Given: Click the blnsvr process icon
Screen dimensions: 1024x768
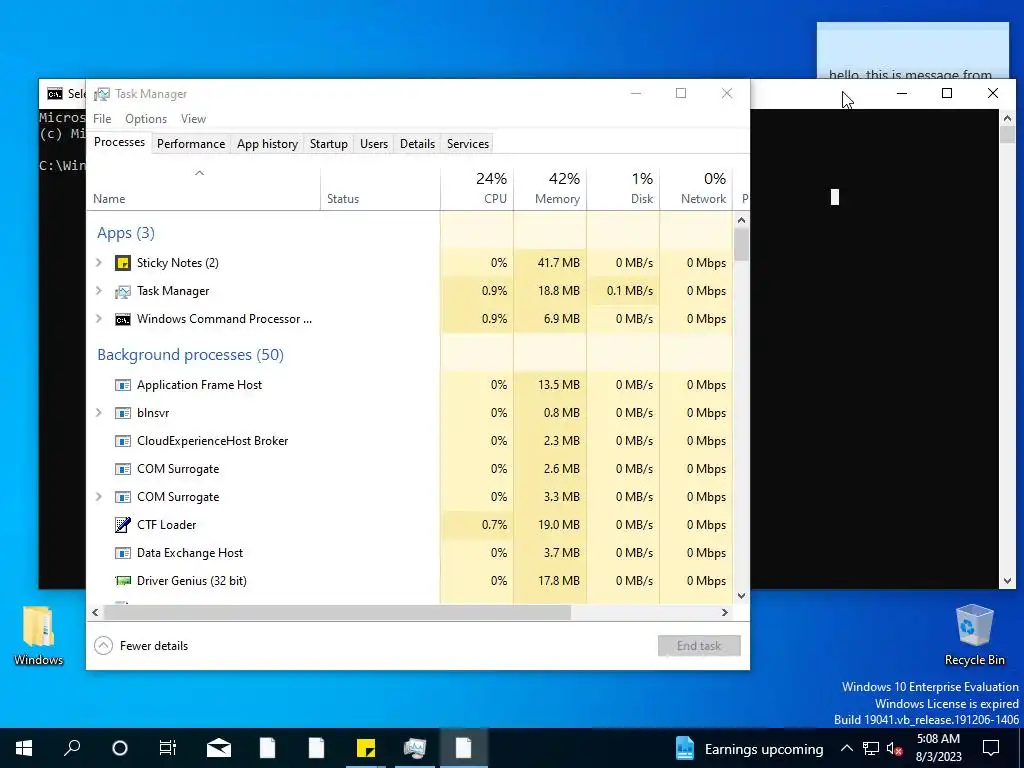Looking at the screenshot, I should [123, 413].
